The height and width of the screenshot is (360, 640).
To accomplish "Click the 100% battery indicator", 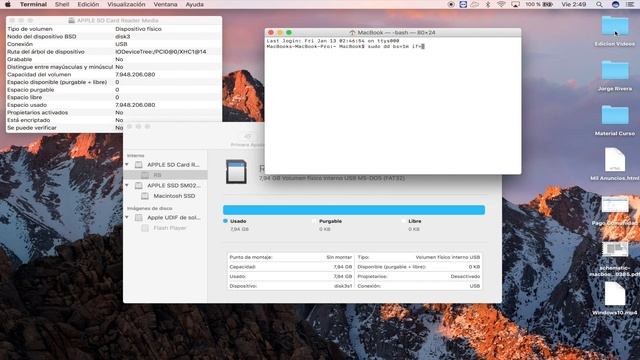I will pyautogui.click(x=539, y=4).
